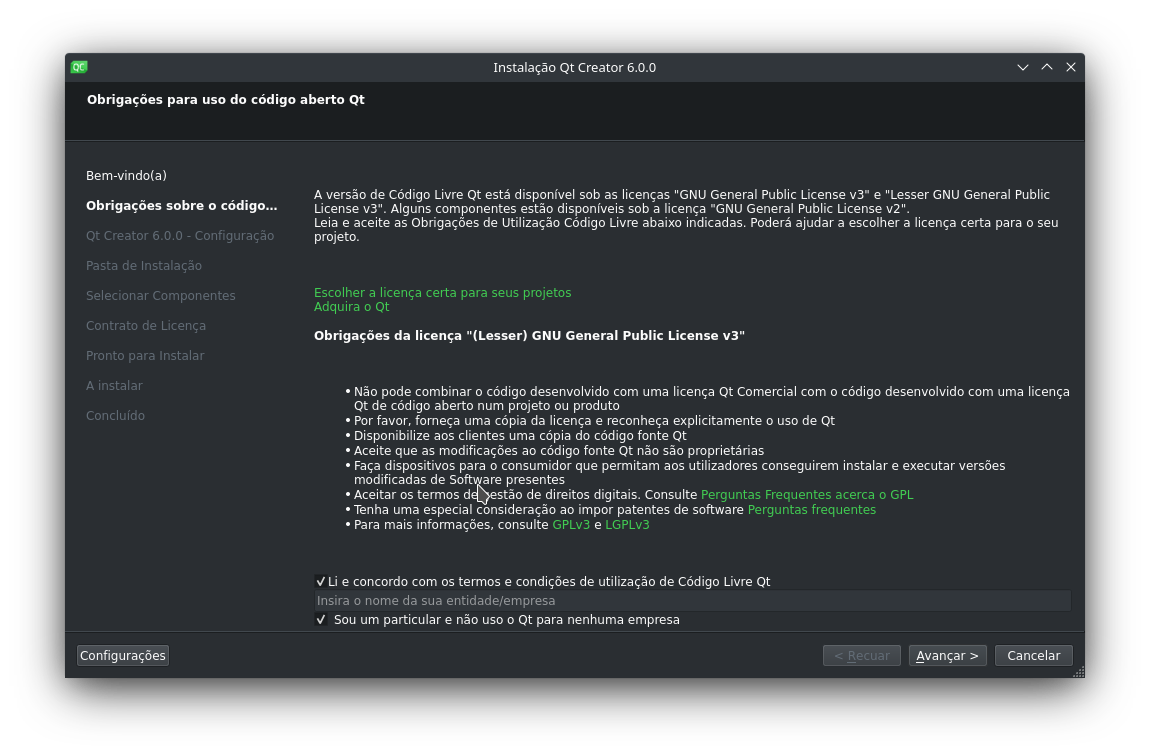Open the GPLv3 license link
Viewport: 1150px width, 755px height.
coord(571,525)
